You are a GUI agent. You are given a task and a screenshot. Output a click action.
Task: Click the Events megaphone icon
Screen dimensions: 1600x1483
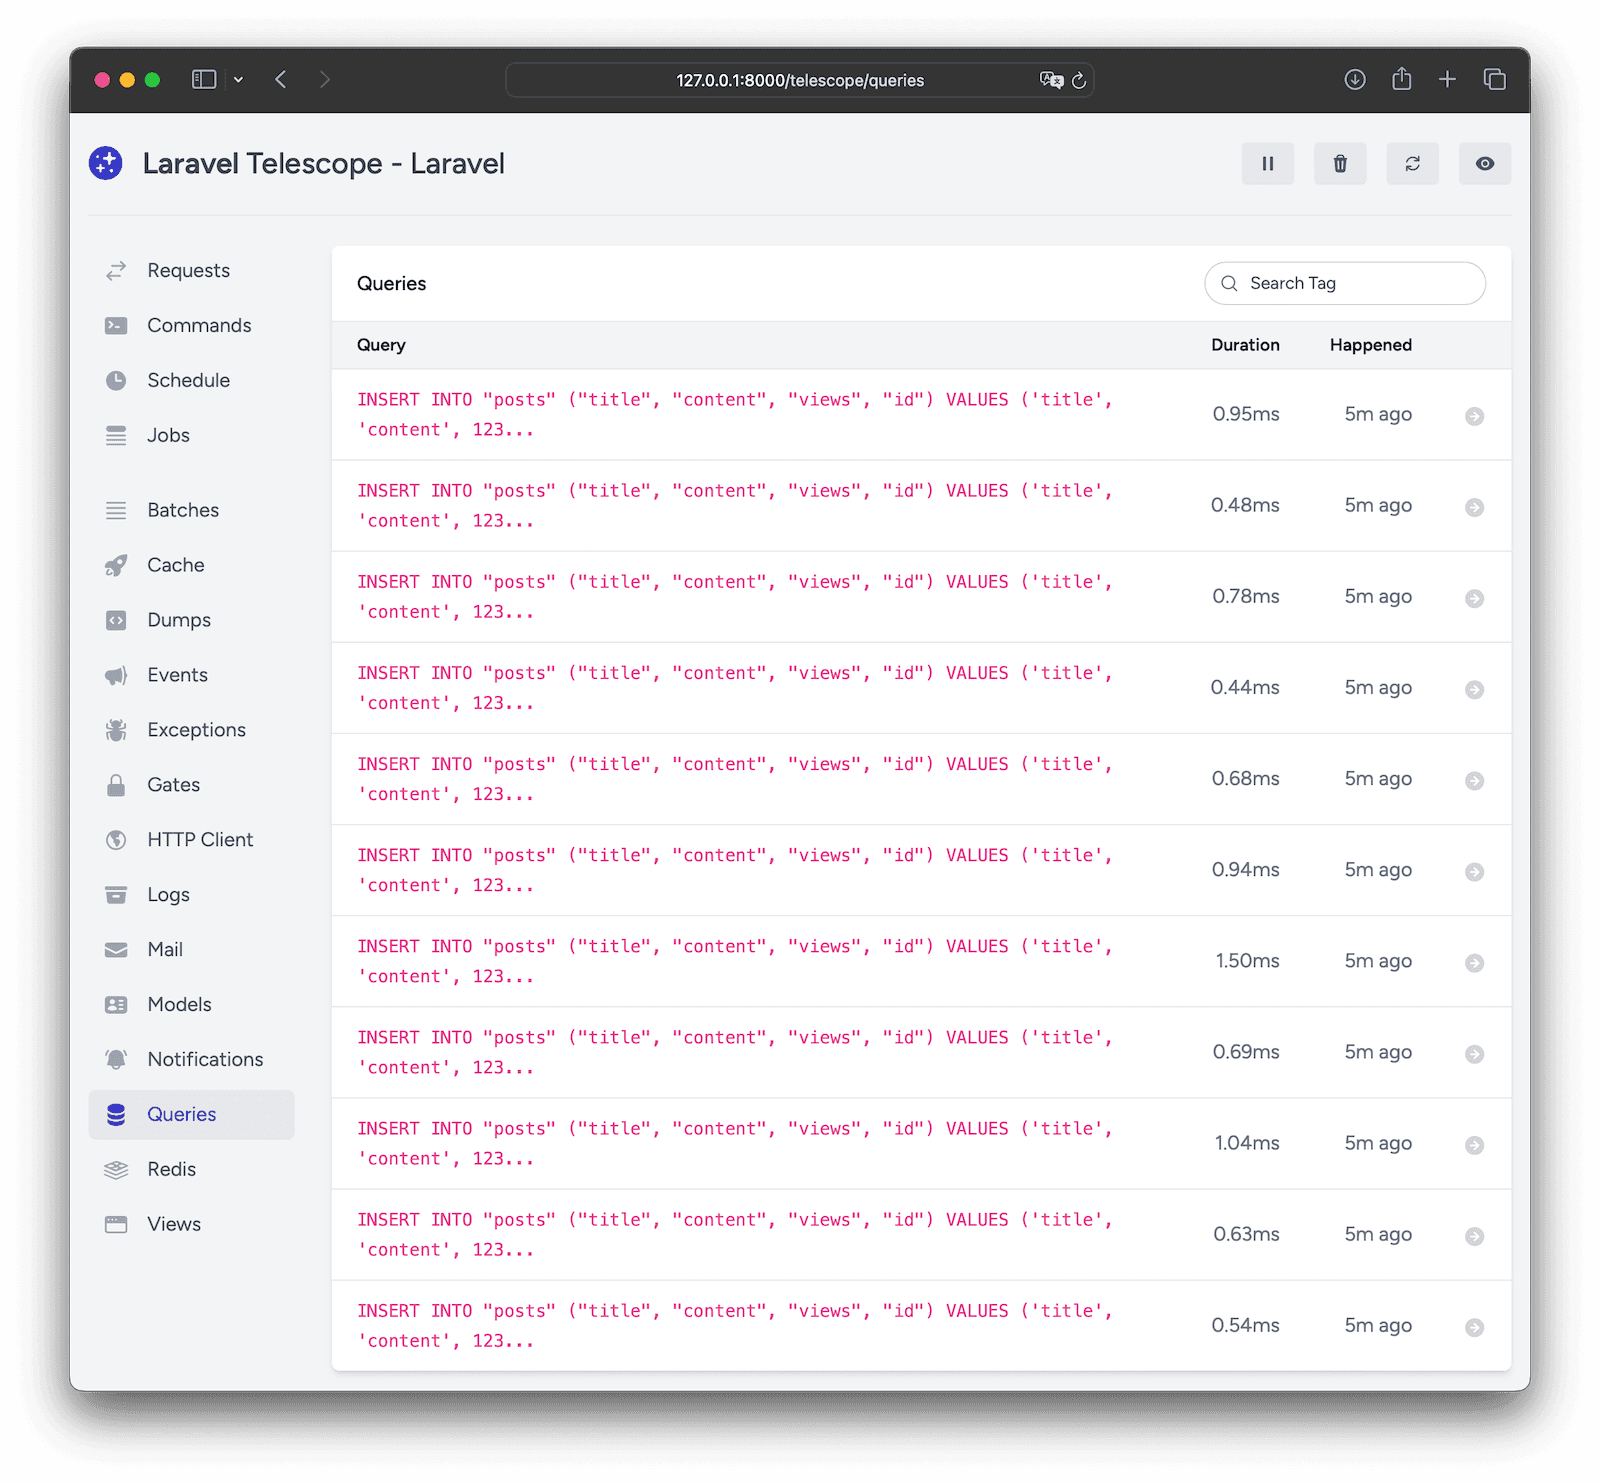pos(116,675)
